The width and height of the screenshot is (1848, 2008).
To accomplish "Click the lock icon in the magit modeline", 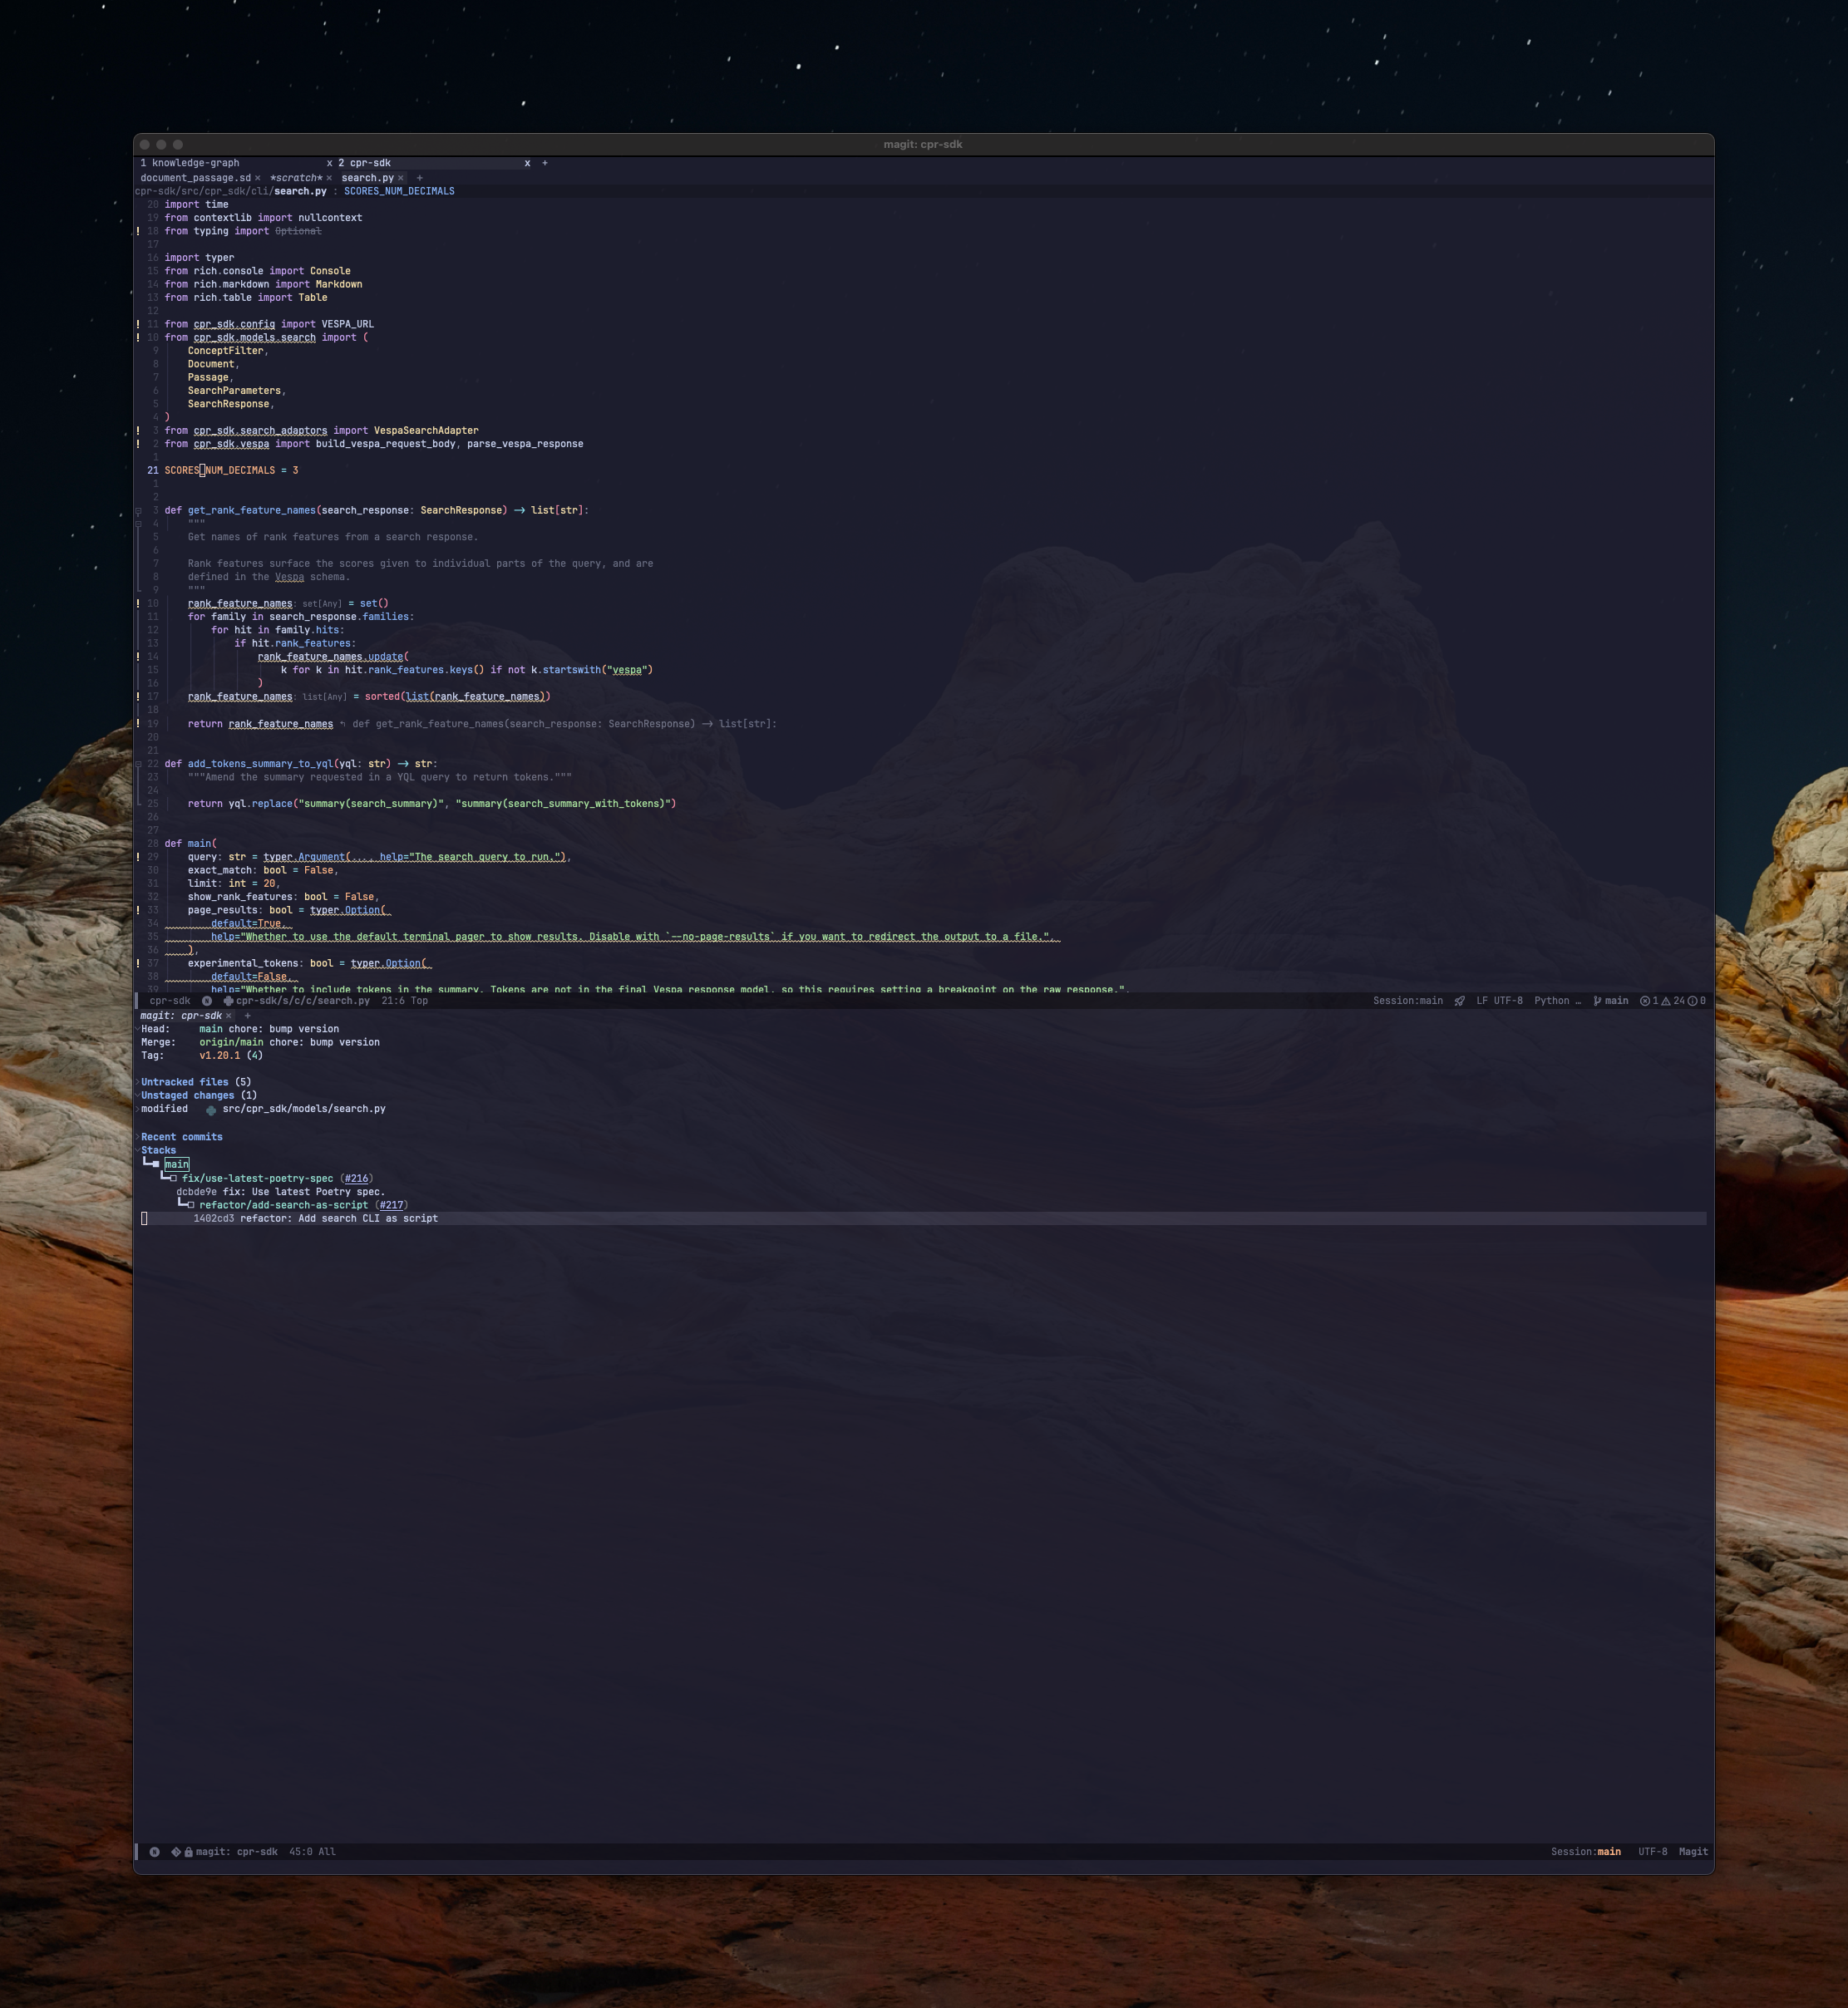I will pos(188,1852).
